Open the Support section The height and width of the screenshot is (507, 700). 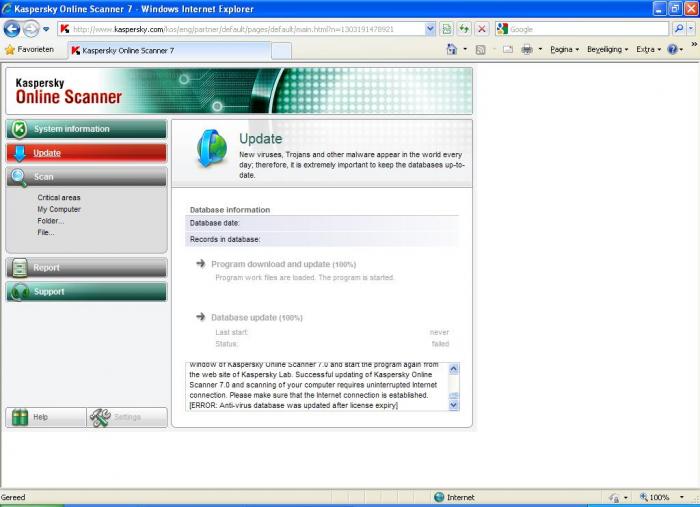87,292
